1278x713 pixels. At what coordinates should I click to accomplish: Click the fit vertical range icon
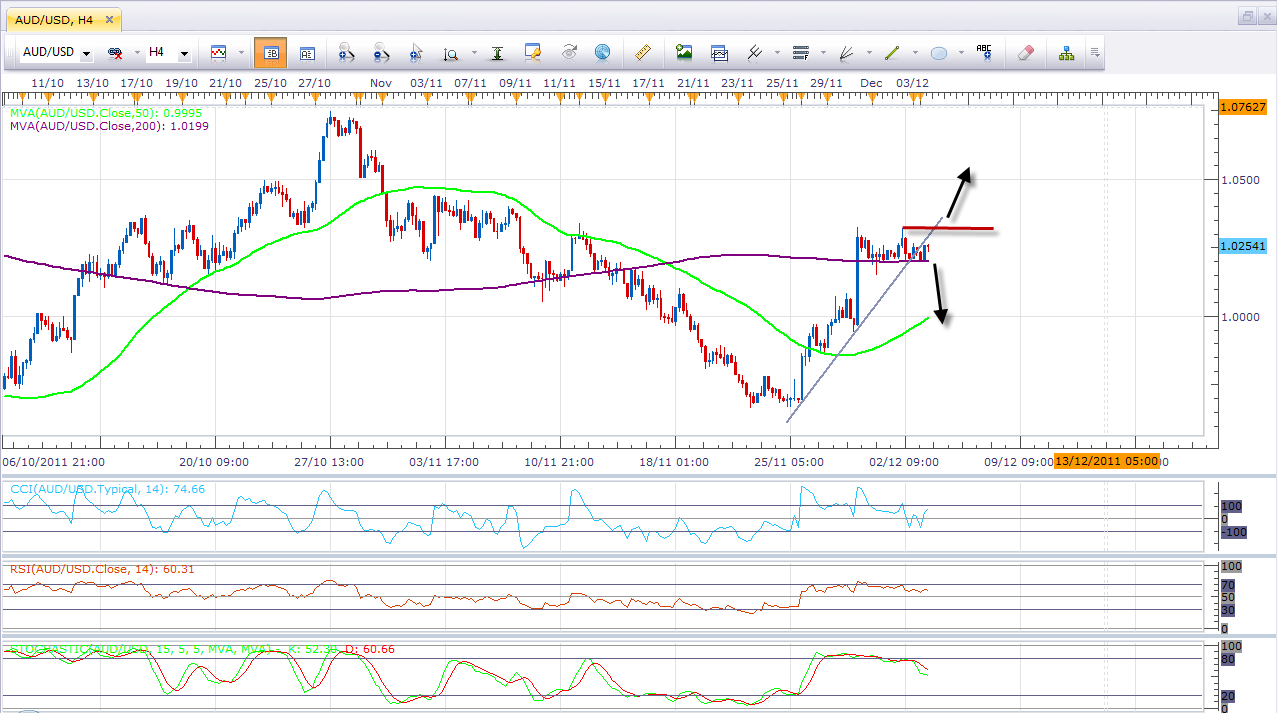[497, 53]
